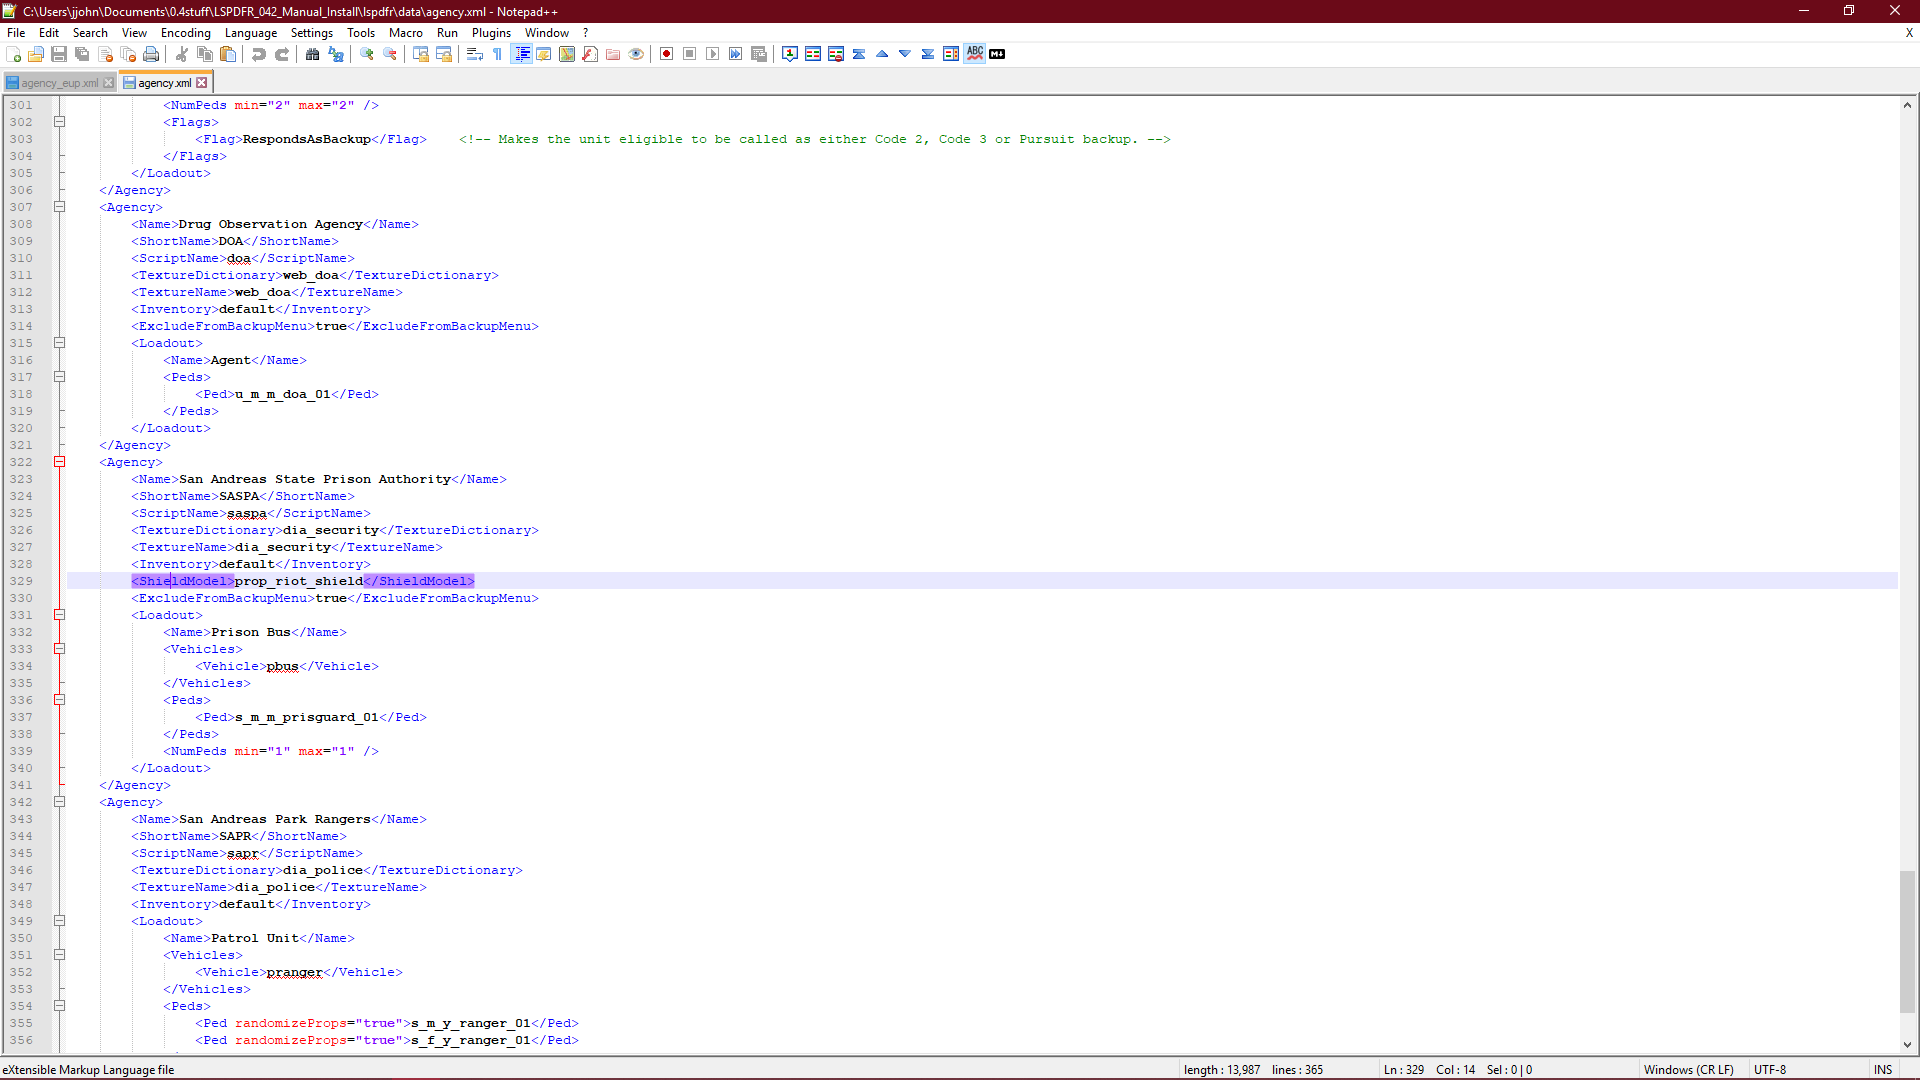The height and width of the screenshot is (1080, 1920).
Task: Click the Print toolbar icon
Action: (x=151, y=54)
